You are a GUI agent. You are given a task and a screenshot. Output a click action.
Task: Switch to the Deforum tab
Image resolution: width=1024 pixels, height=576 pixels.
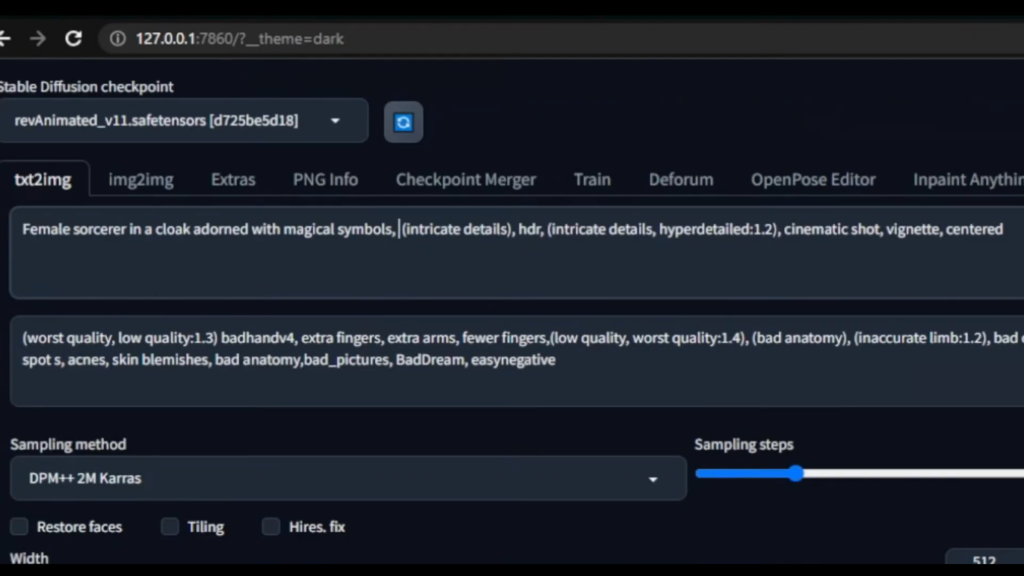point(681,180)
